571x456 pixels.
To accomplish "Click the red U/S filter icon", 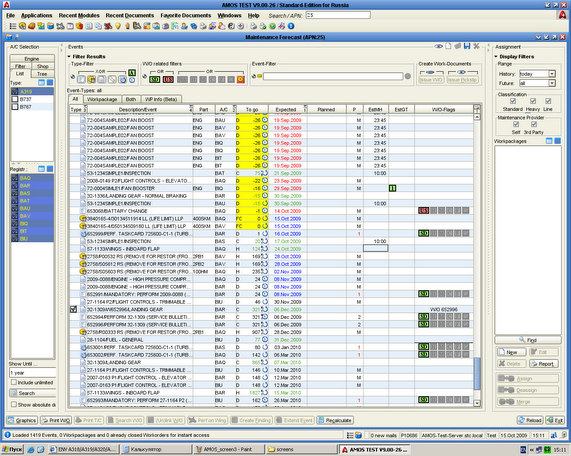I will [x=168, y=79].
